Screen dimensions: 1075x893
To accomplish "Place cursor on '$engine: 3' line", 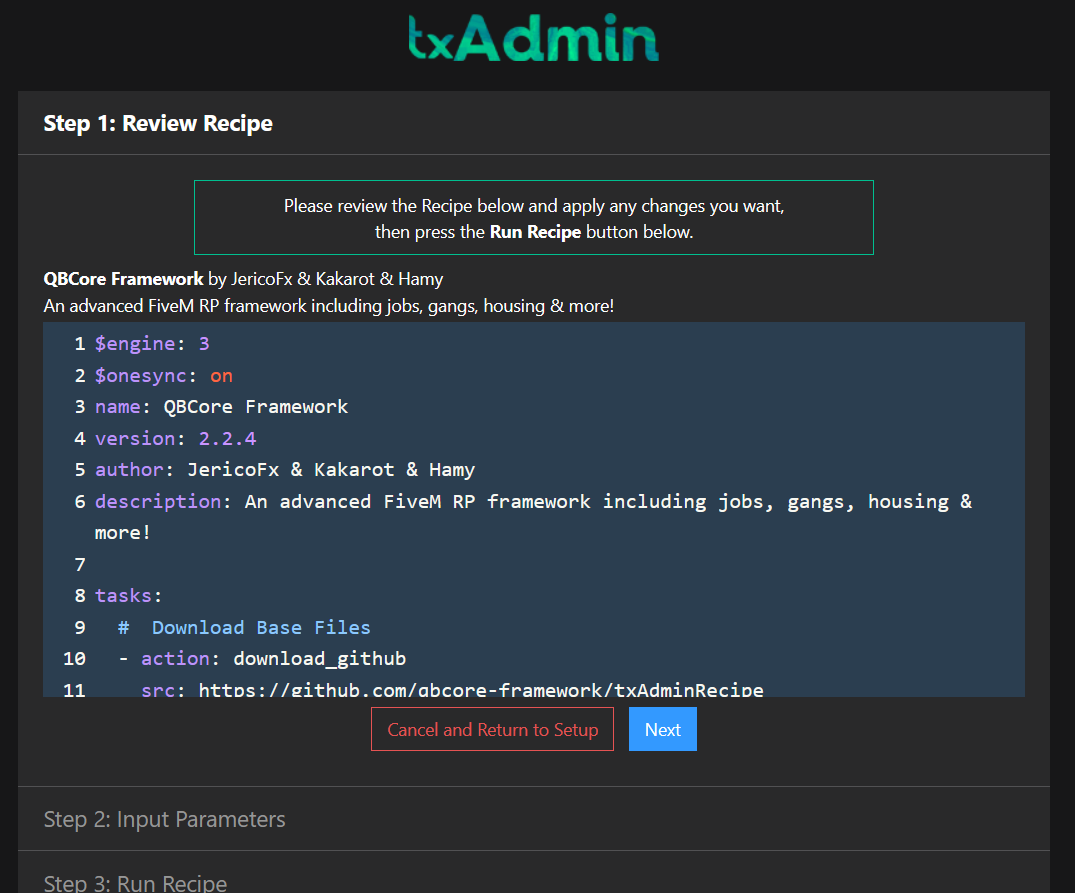I will click(152, 343).
